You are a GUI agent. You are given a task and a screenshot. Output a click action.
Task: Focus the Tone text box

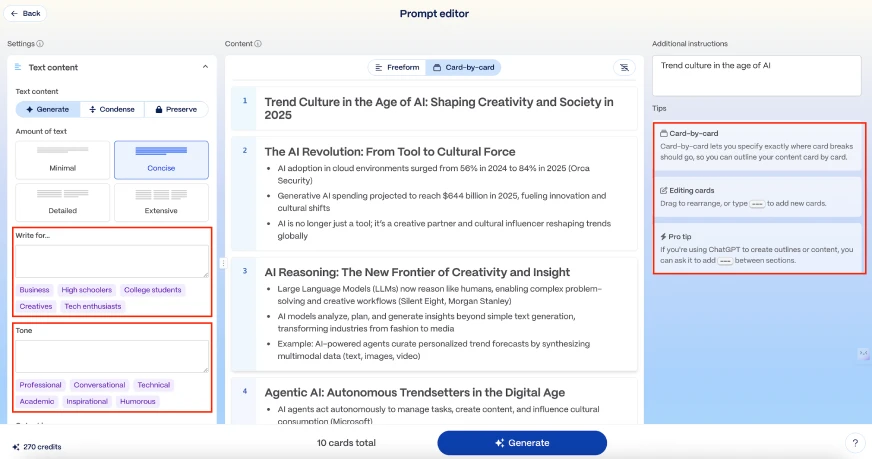pos(112,356)
